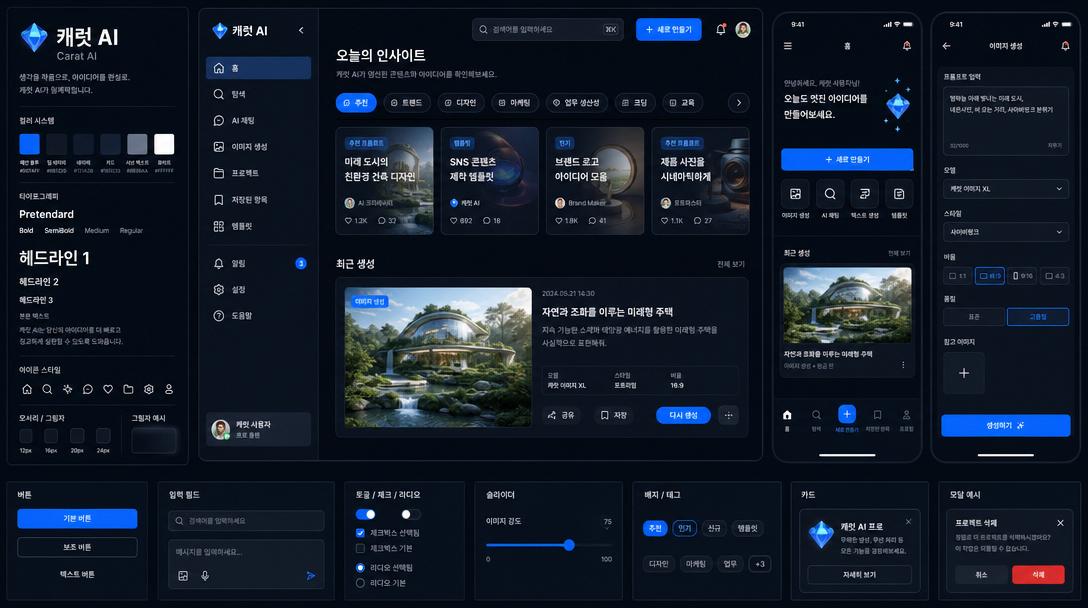The width and height of the screenshot is (1088, 608).
Task: Tap center plus button in mobile bottom nav
Action: point(847,414)
